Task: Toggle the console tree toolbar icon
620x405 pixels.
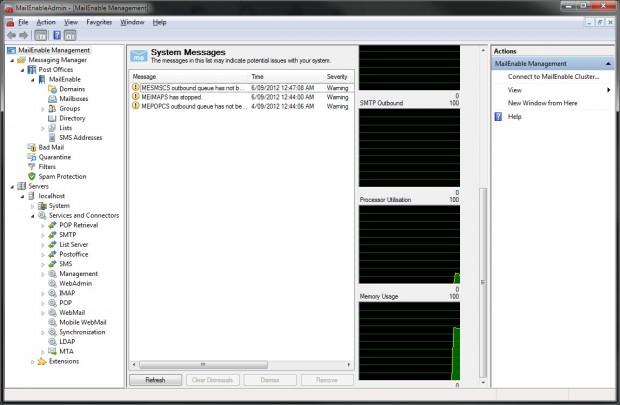Action: (x=40, y=35)
